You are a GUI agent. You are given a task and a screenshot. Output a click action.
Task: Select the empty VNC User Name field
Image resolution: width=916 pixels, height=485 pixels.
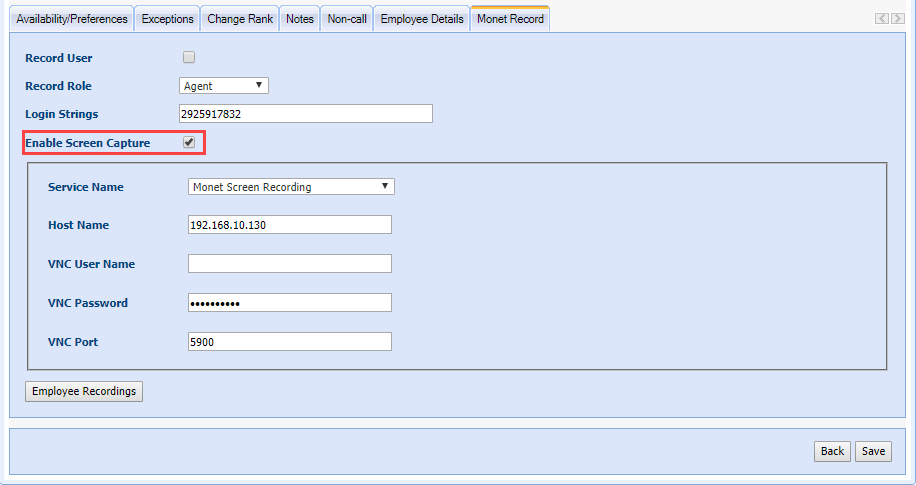[x=290, y=264]
